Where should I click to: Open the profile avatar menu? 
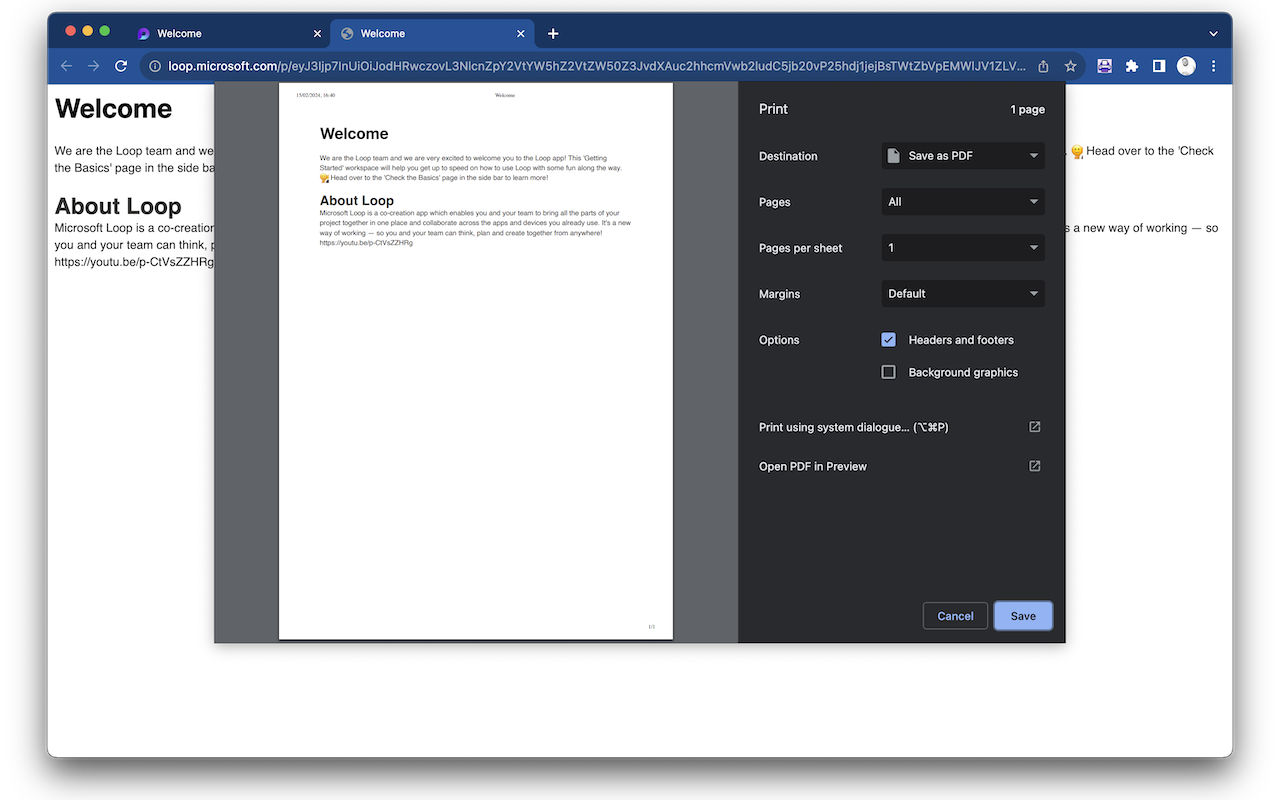pos(1186,66)
